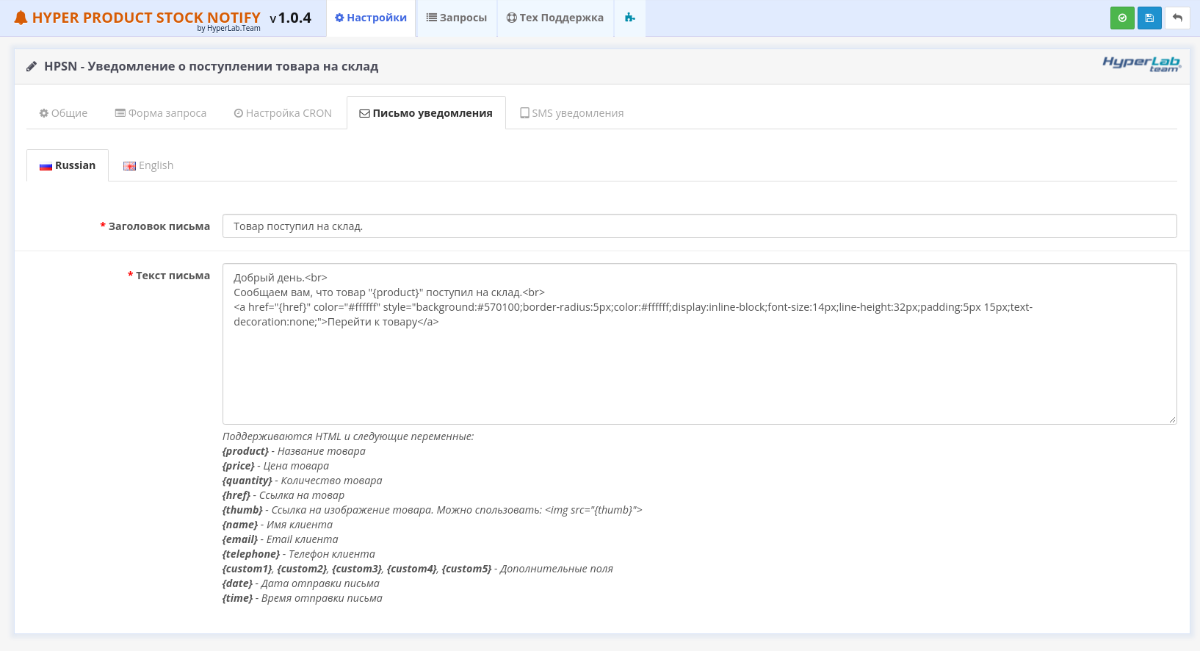Image resolution: width=1200 pixels, height=651 pixels.
Task: Click the Заголовок письма input field
Action: tap(698, 226)
